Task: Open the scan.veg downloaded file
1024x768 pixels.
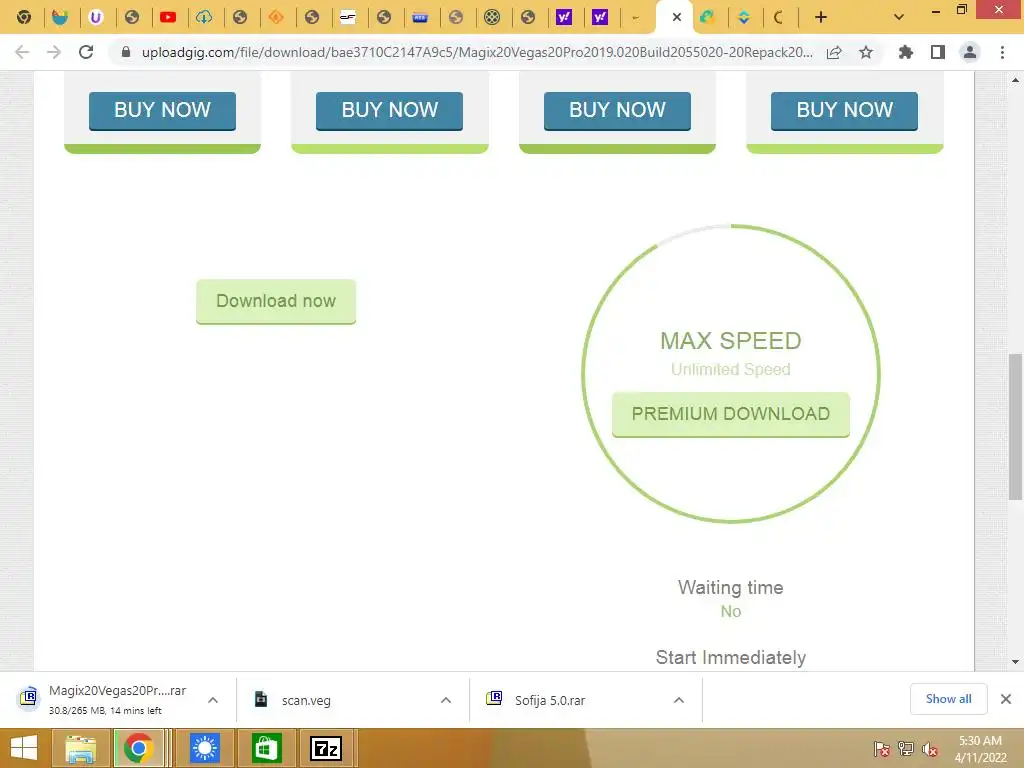Action: 306,700
